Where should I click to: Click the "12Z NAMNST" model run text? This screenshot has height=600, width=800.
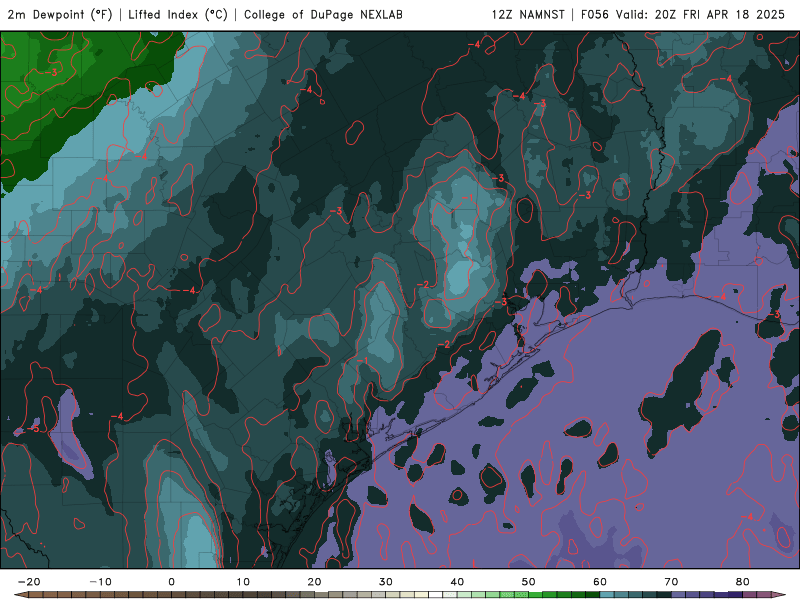[528, 15]
